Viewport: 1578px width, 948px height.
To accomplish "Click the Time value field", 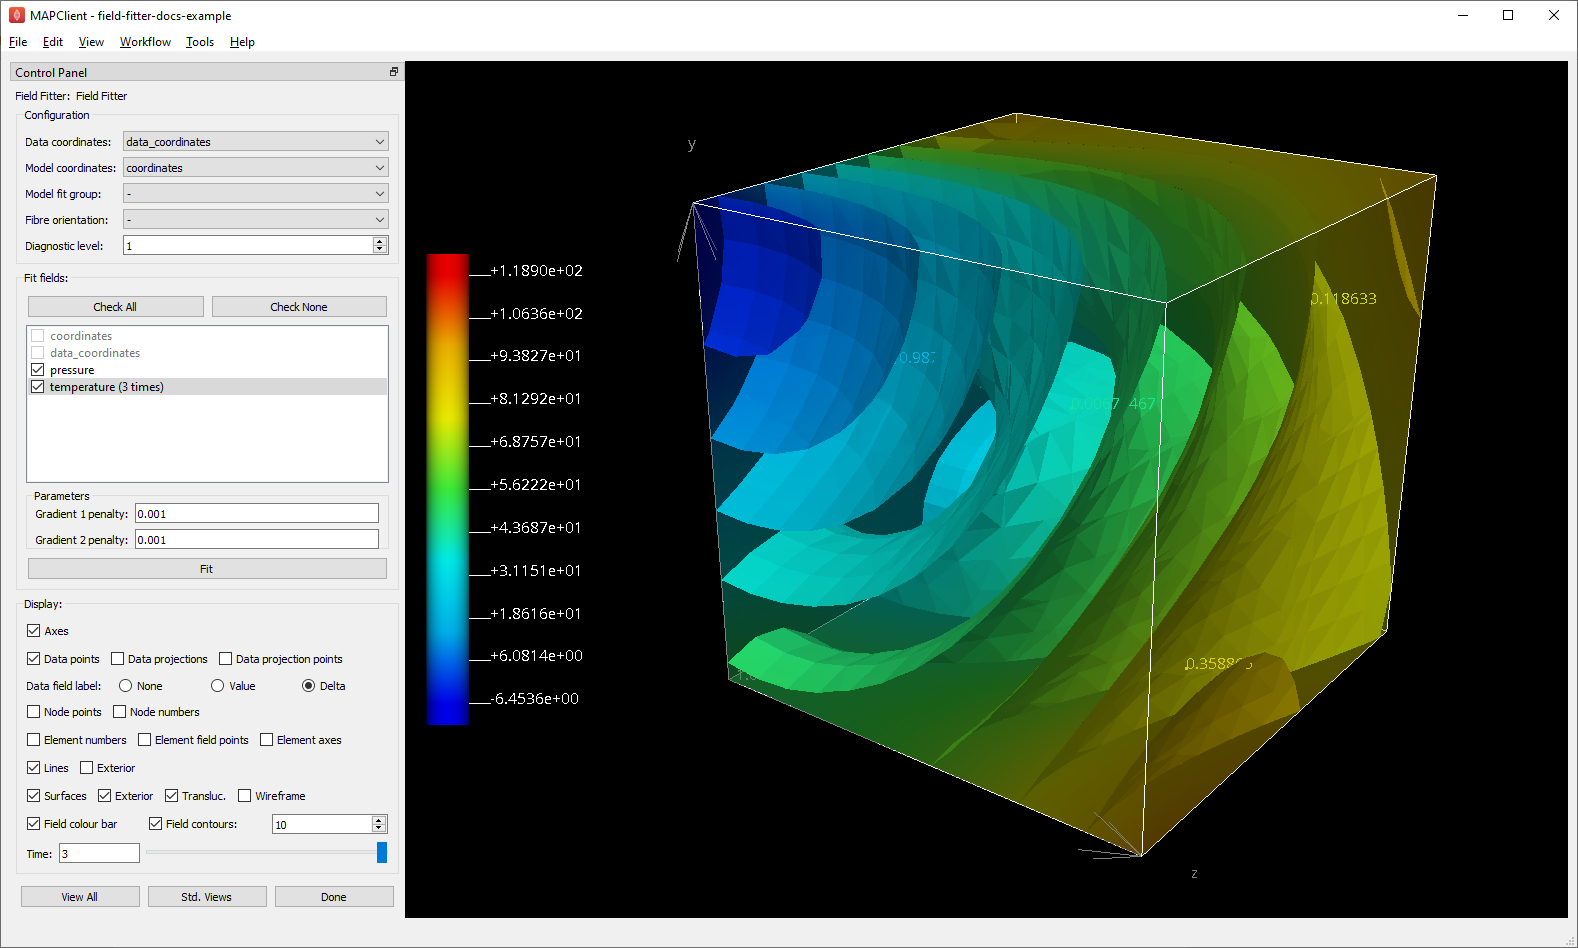I will click(99, 853).
